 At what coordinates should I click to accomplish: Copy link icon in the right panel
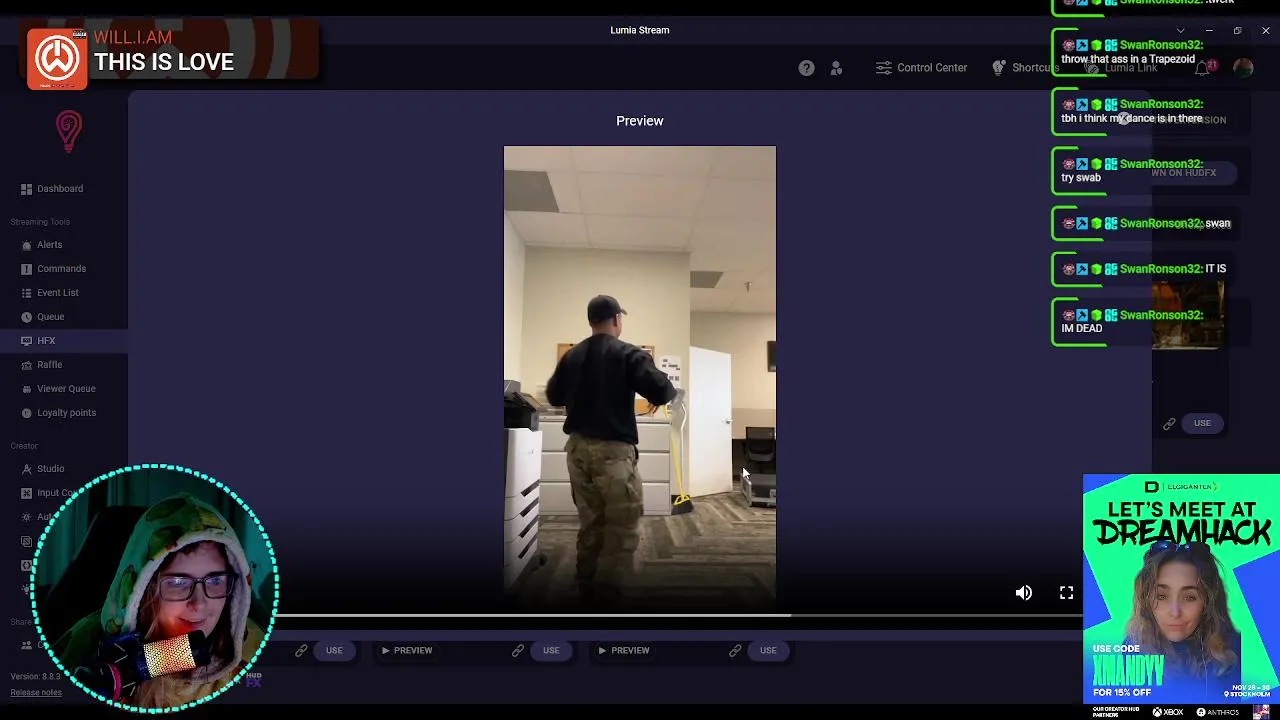click(x=1169, y=423)
